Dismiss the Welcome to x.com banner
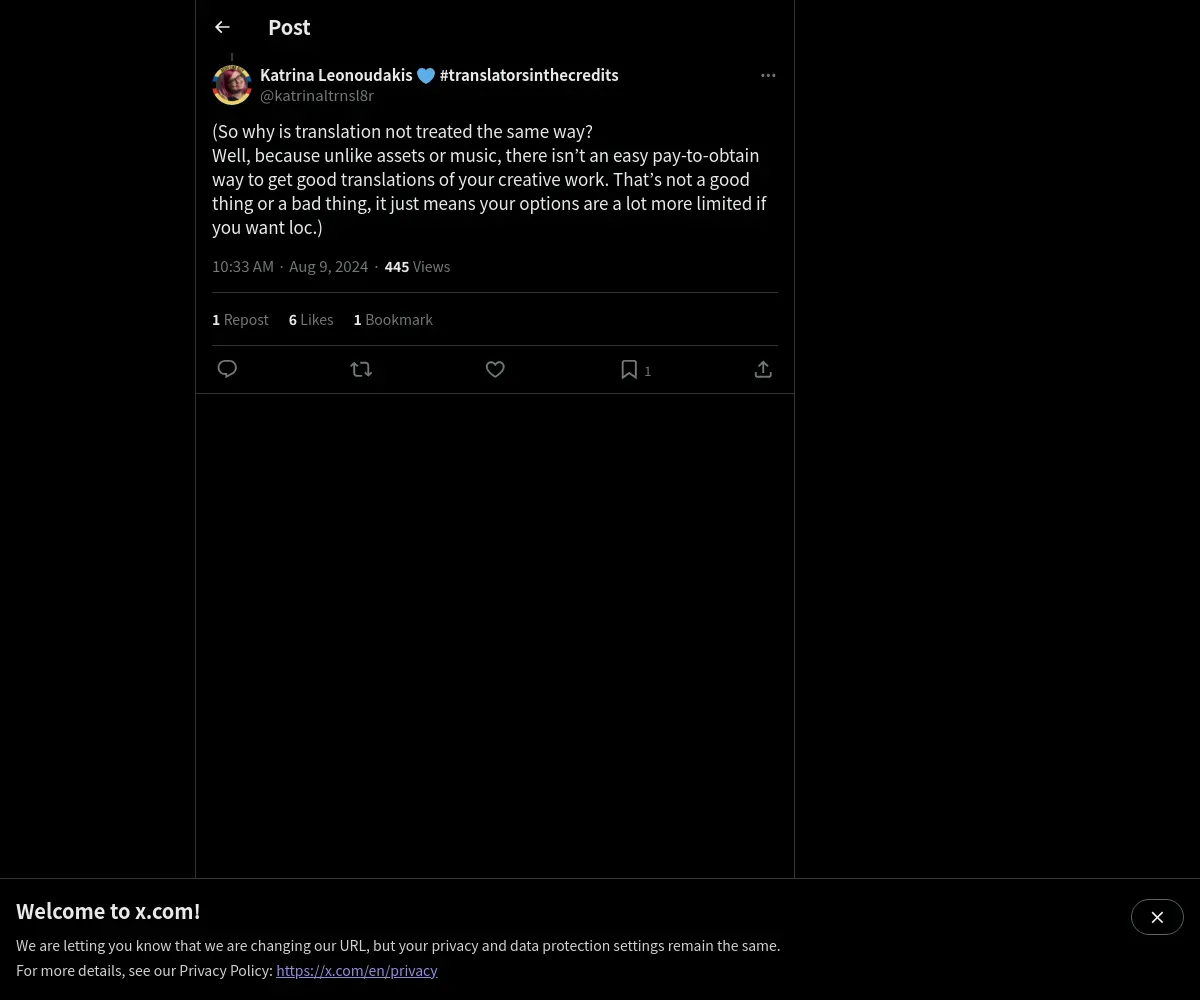The height and width of the screenshot is (1000, 1200). click(1157, 917)
